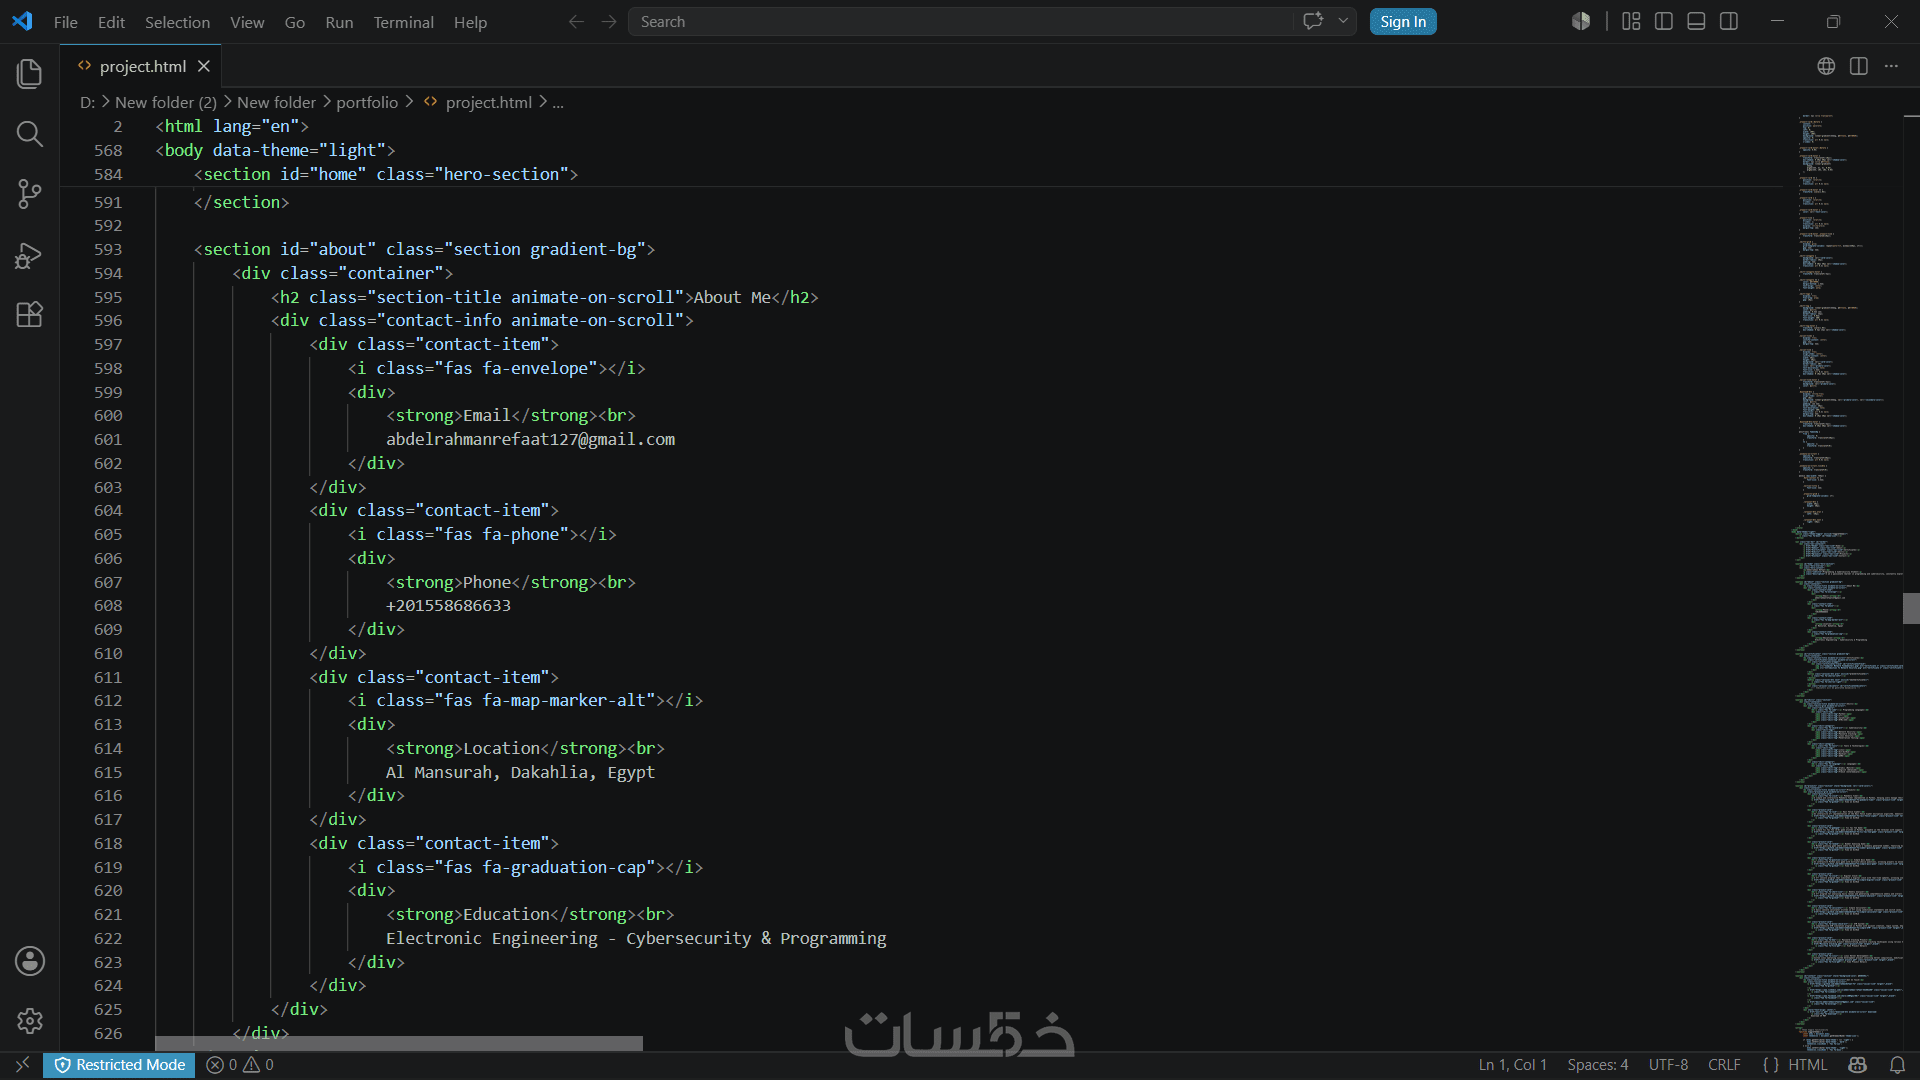The image size is (1920, 1080).
Task: Select the project.html editor tab
Action: 142,66
